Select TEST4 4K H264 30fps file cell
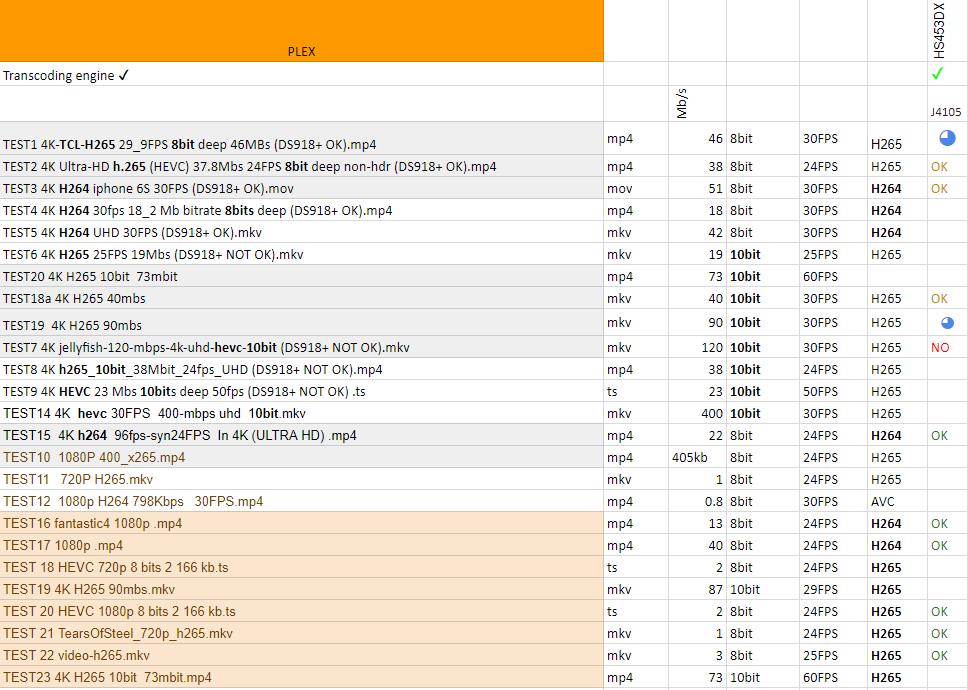This screenshot has height=690, width=968. [x=301, y=210]
